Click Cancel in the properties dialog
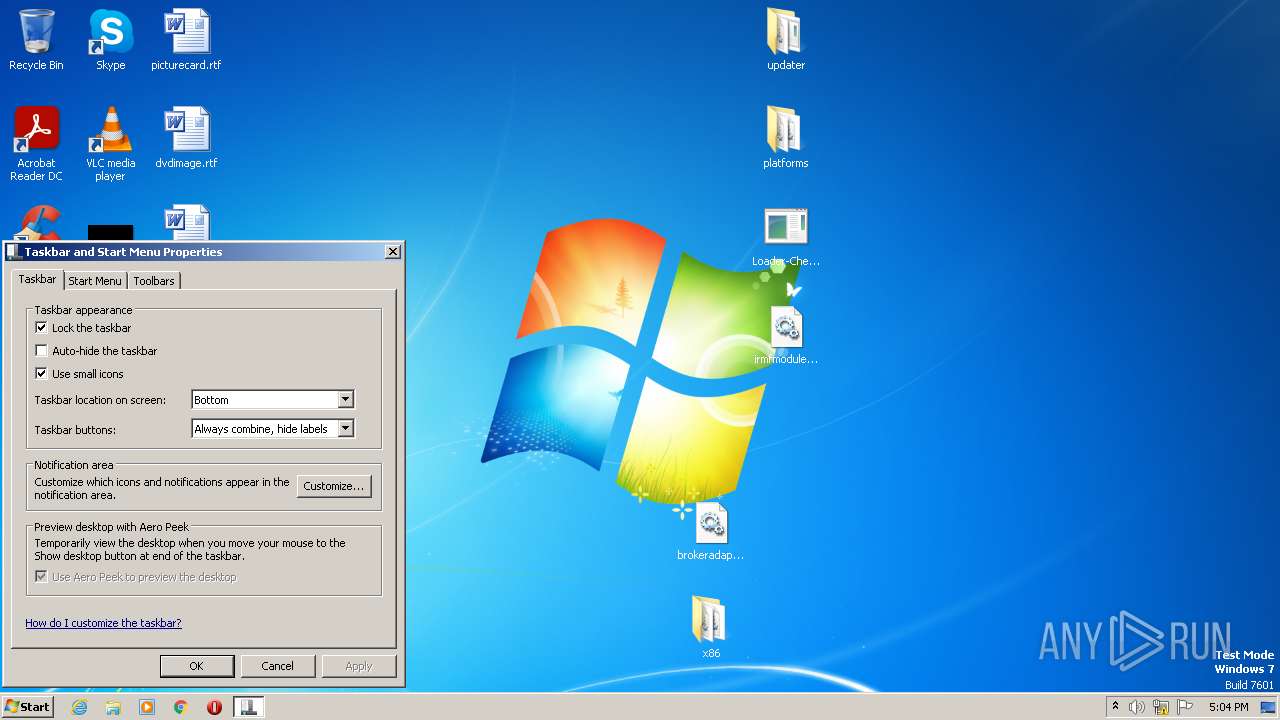This screenshot has height=720, width=1280. click(x=278, y=666)
